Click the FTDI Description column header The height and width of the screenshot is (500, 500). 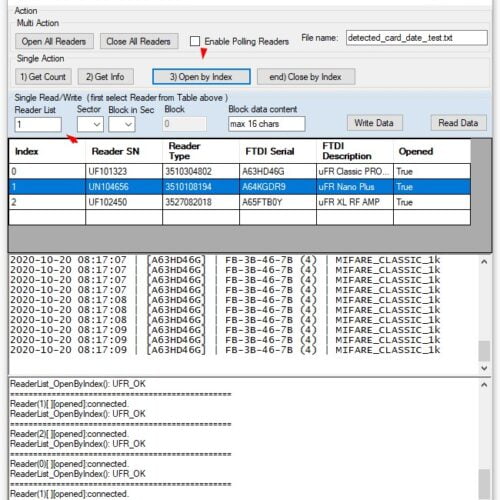pos(355,151)
